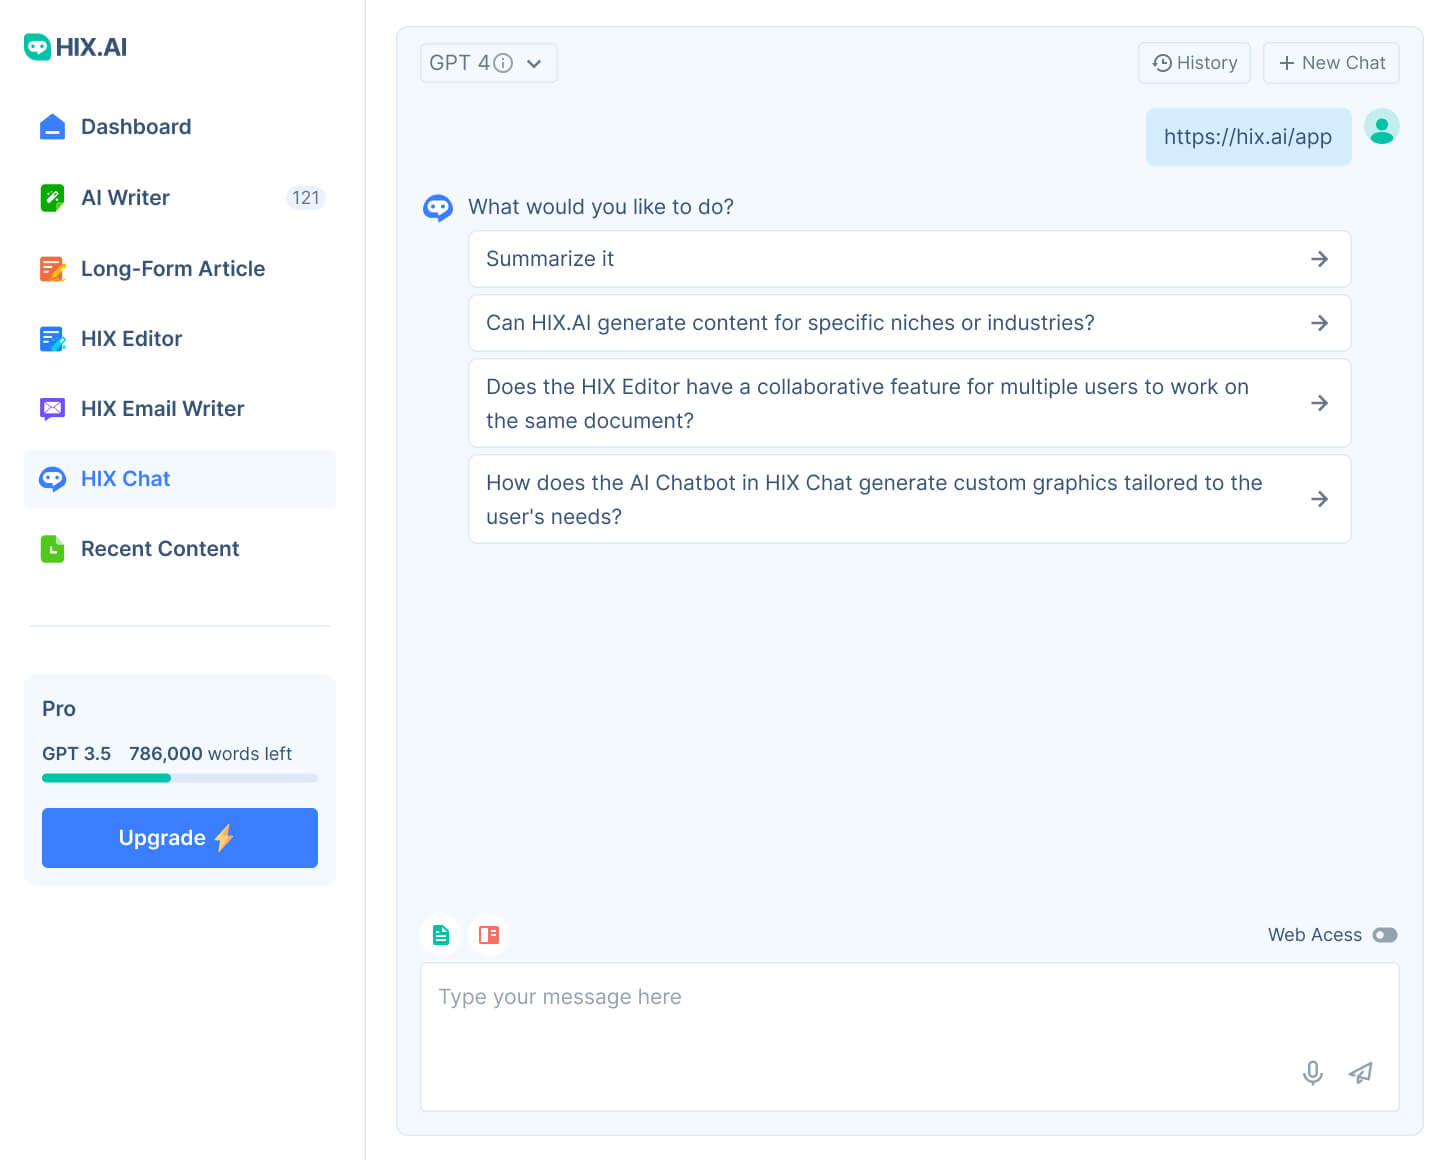
Task: Click the plus icon in New Chat
Action: 1287,63
